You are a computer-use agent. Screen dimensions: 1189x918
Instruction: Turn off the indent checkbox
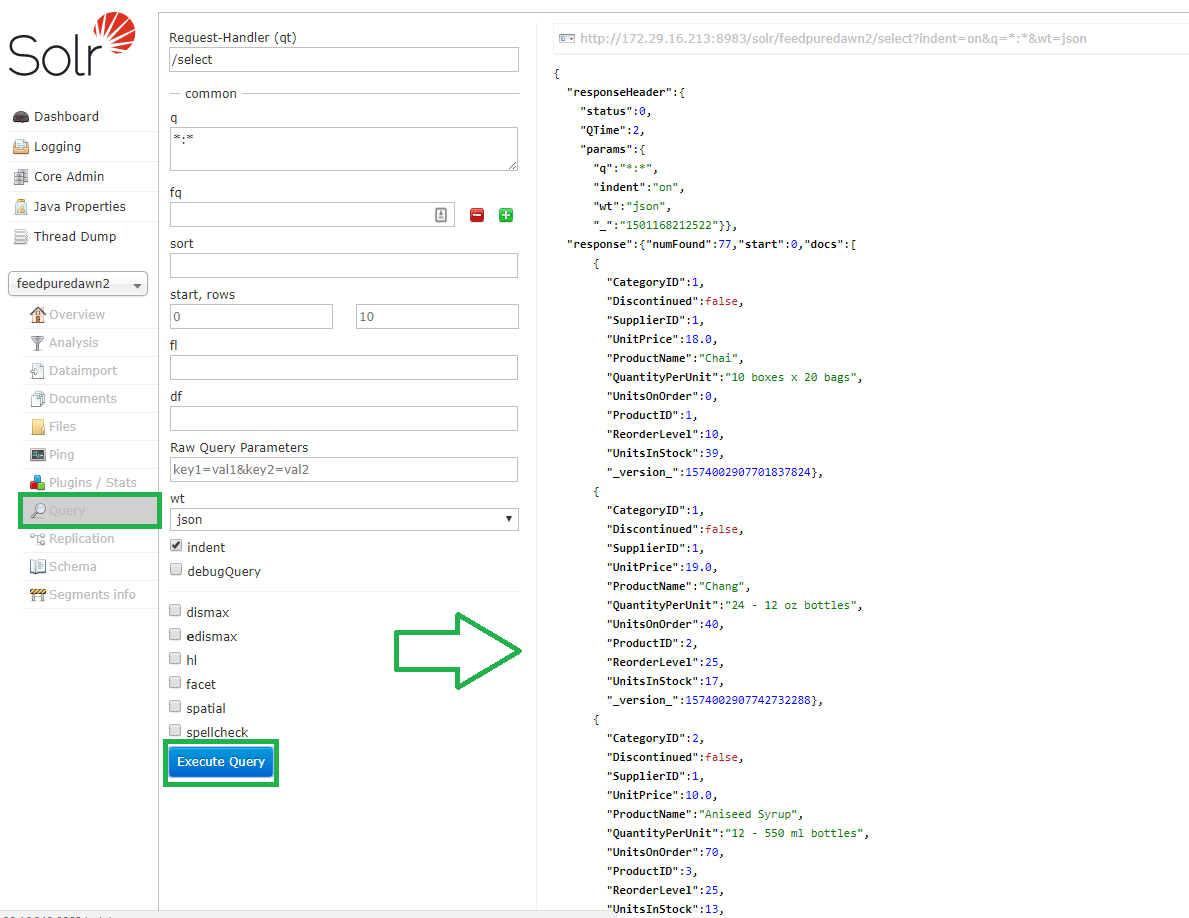point(176,546)
